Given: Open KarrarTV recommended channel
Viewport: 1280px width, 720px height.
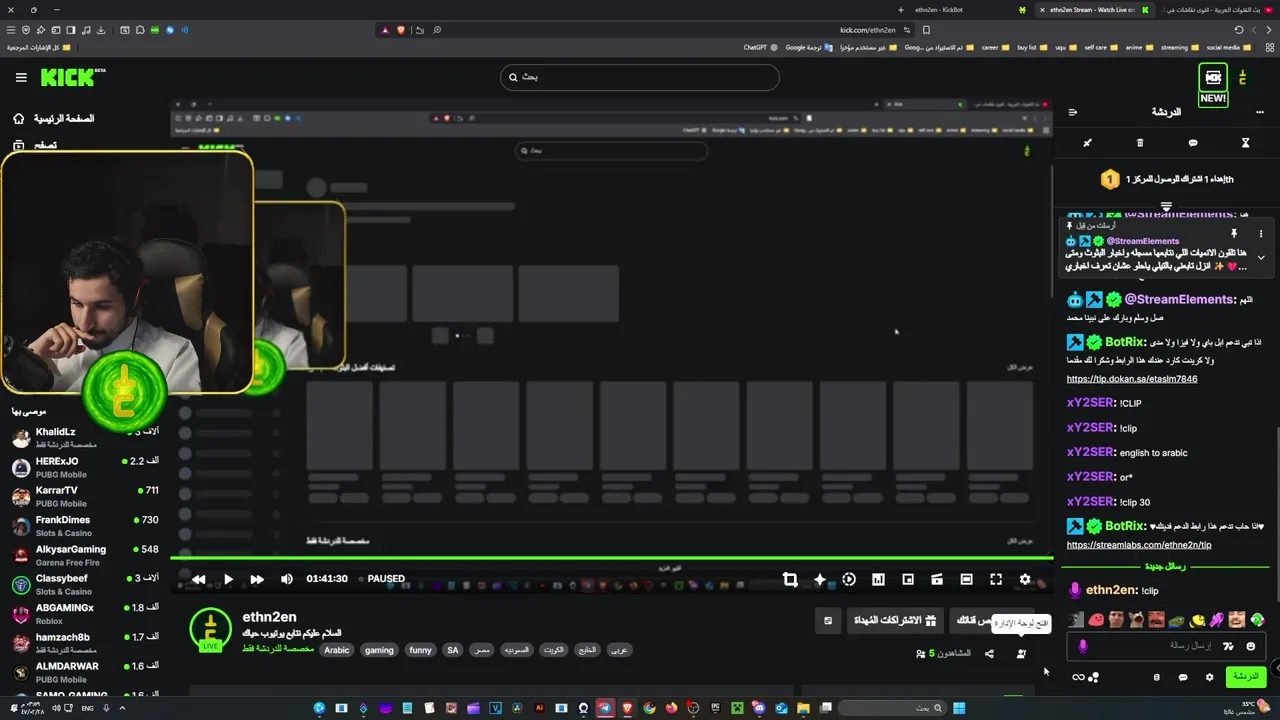Looking at the screenshot, I should pyautogui.click(x=85, y=496).
